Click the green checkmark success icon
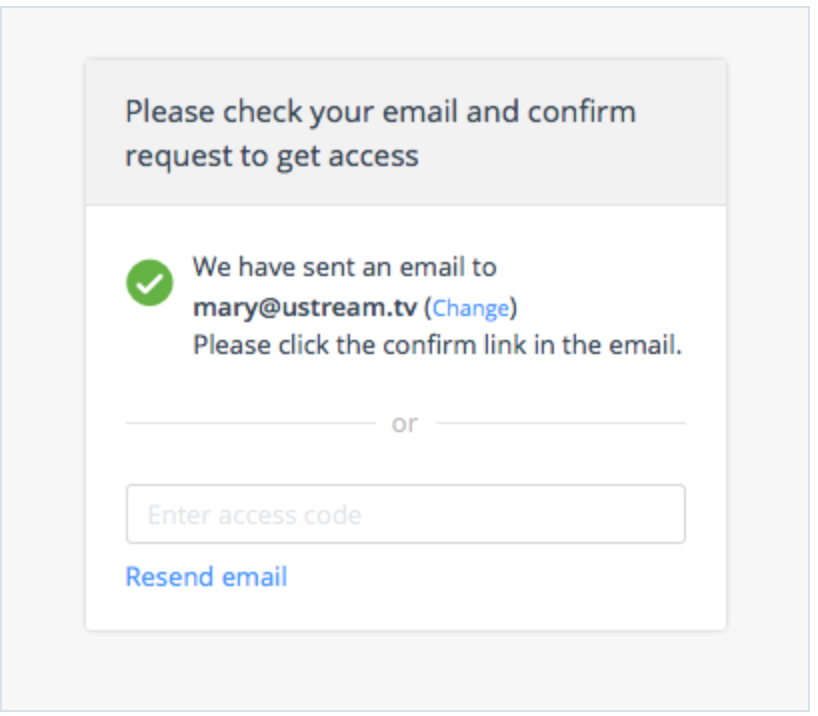This screenshot has width=818, height=716. [150, 284]
